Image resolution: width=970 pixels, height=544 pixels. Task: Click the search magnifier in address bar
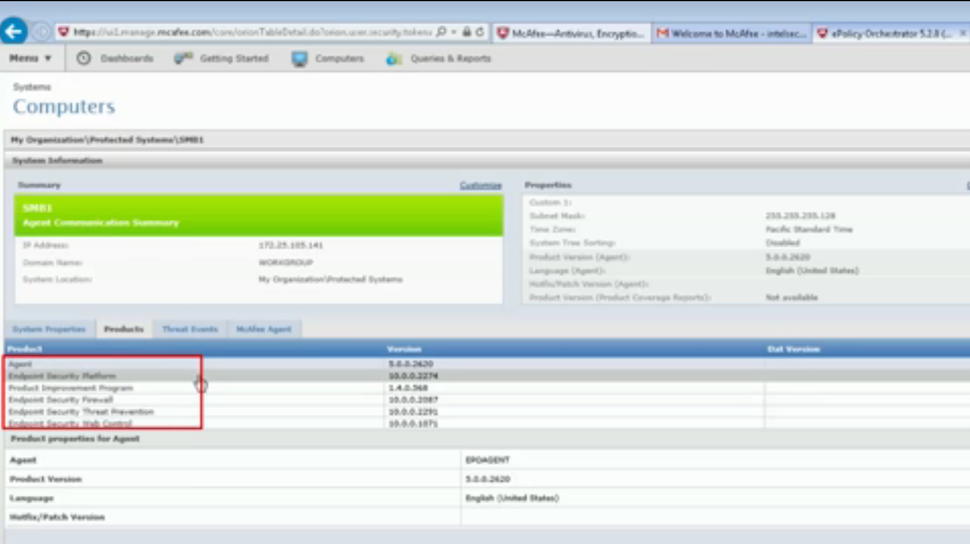(440, 32)
